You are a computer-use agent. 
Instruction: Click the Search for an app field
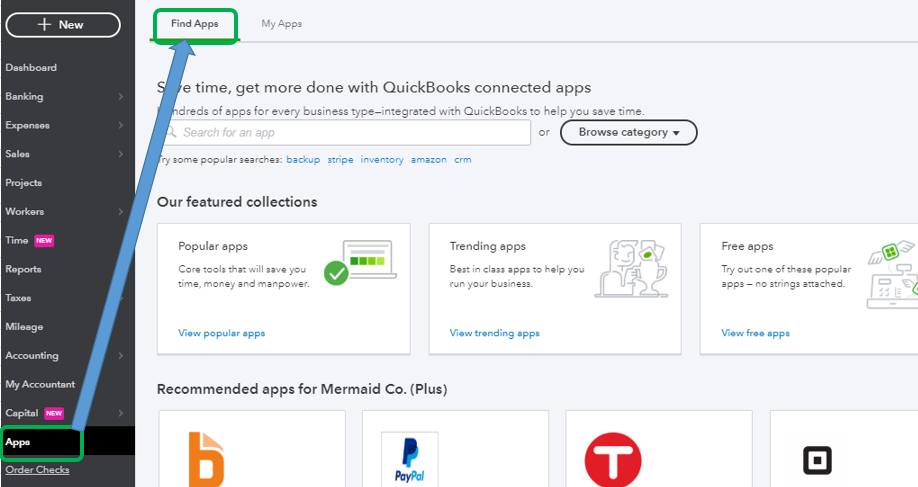pos(350,132)
